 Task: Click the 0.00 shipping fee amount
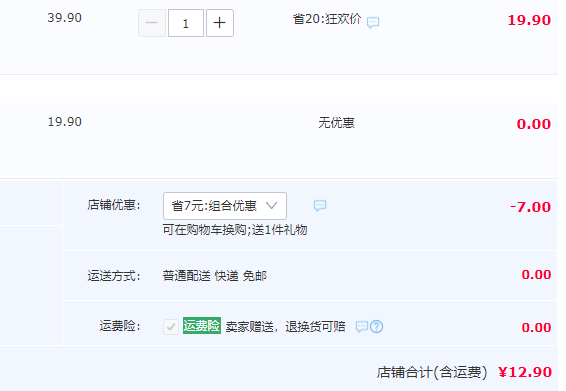(536, 275)
